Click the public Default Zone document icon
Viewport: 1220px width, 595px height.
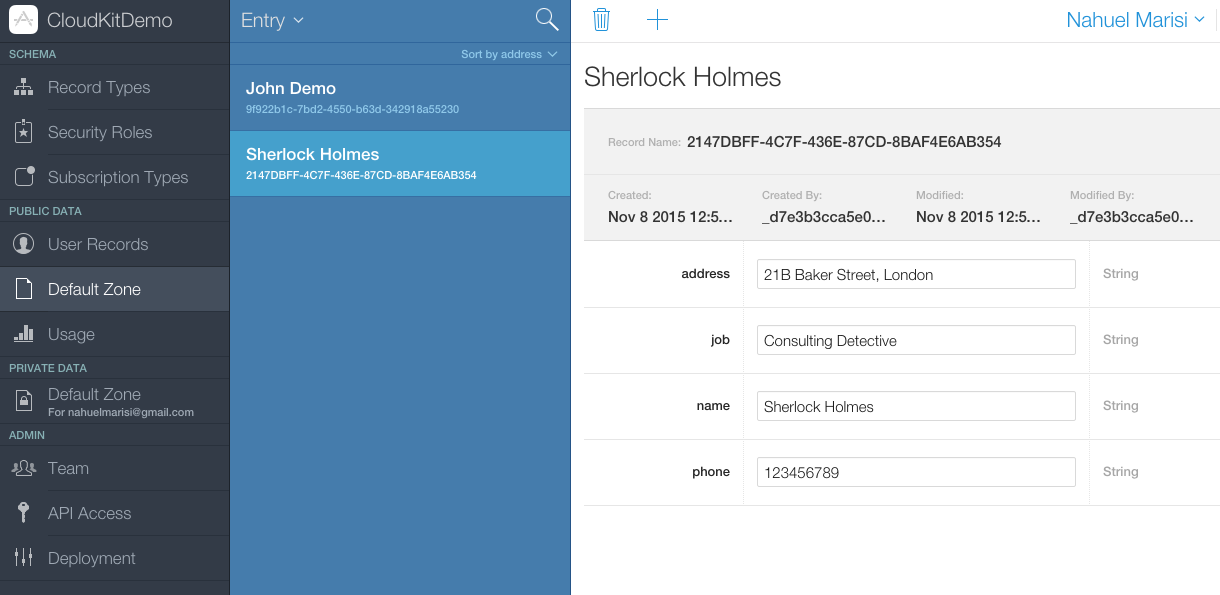(x=24, y=289)
